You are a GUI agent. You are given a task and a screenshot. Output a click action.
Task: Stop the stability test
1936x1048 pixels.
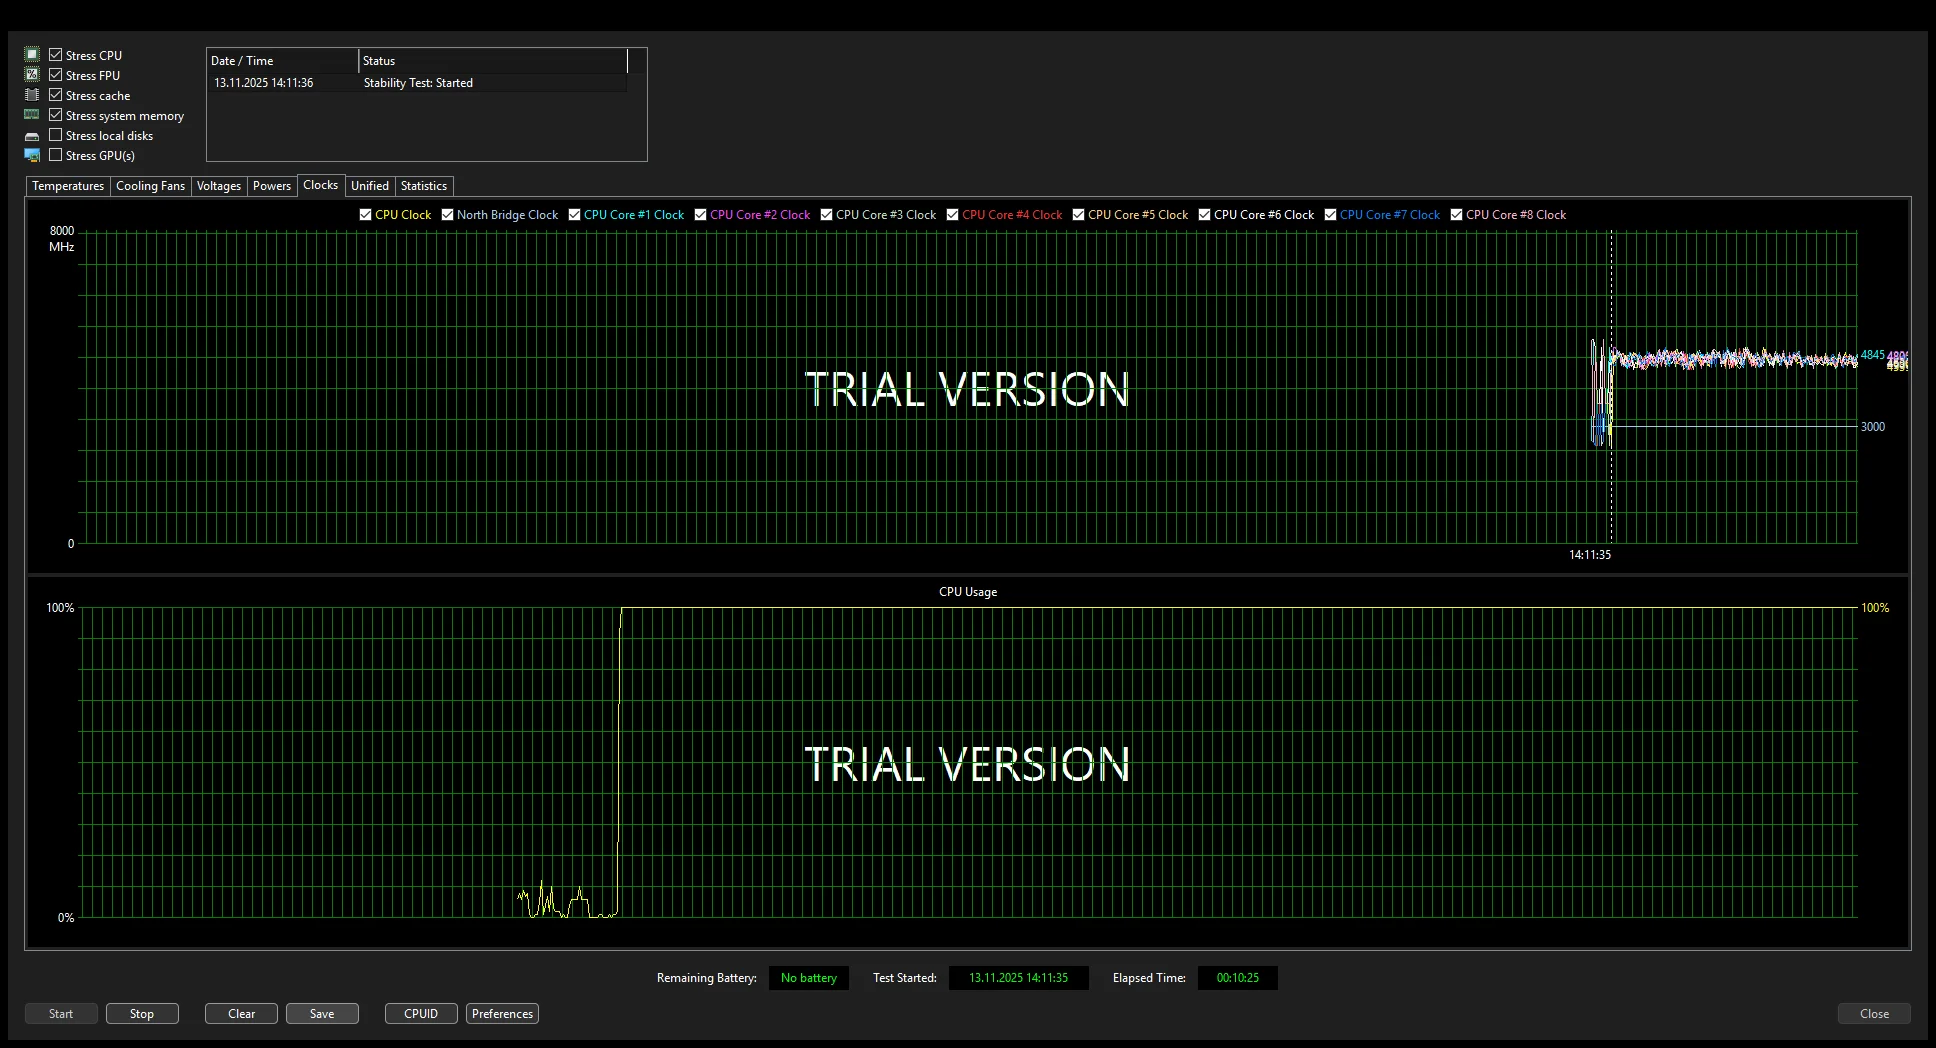point(142,1014)
